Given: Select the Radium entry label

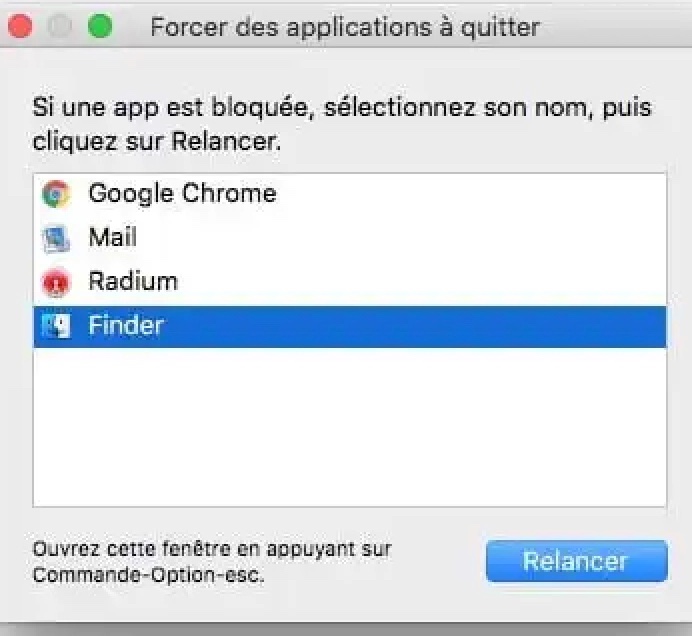Looking at the screenshot, I should pos(133,282).
